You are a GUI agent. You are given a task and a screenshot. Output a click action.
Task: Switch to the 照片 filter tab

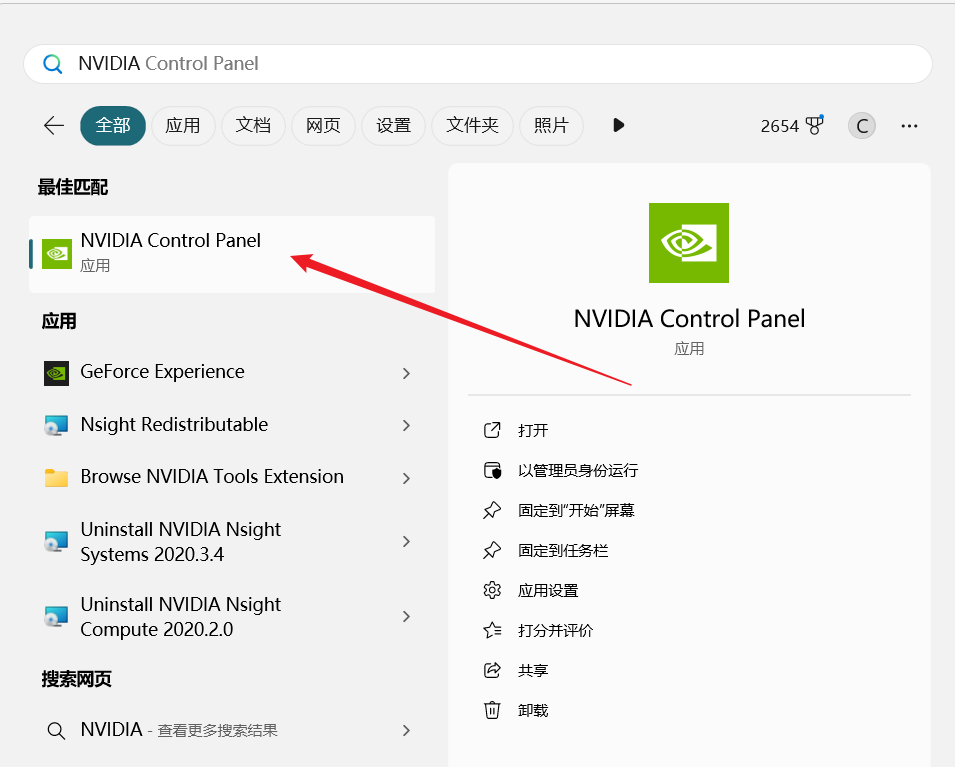point(551,125)
